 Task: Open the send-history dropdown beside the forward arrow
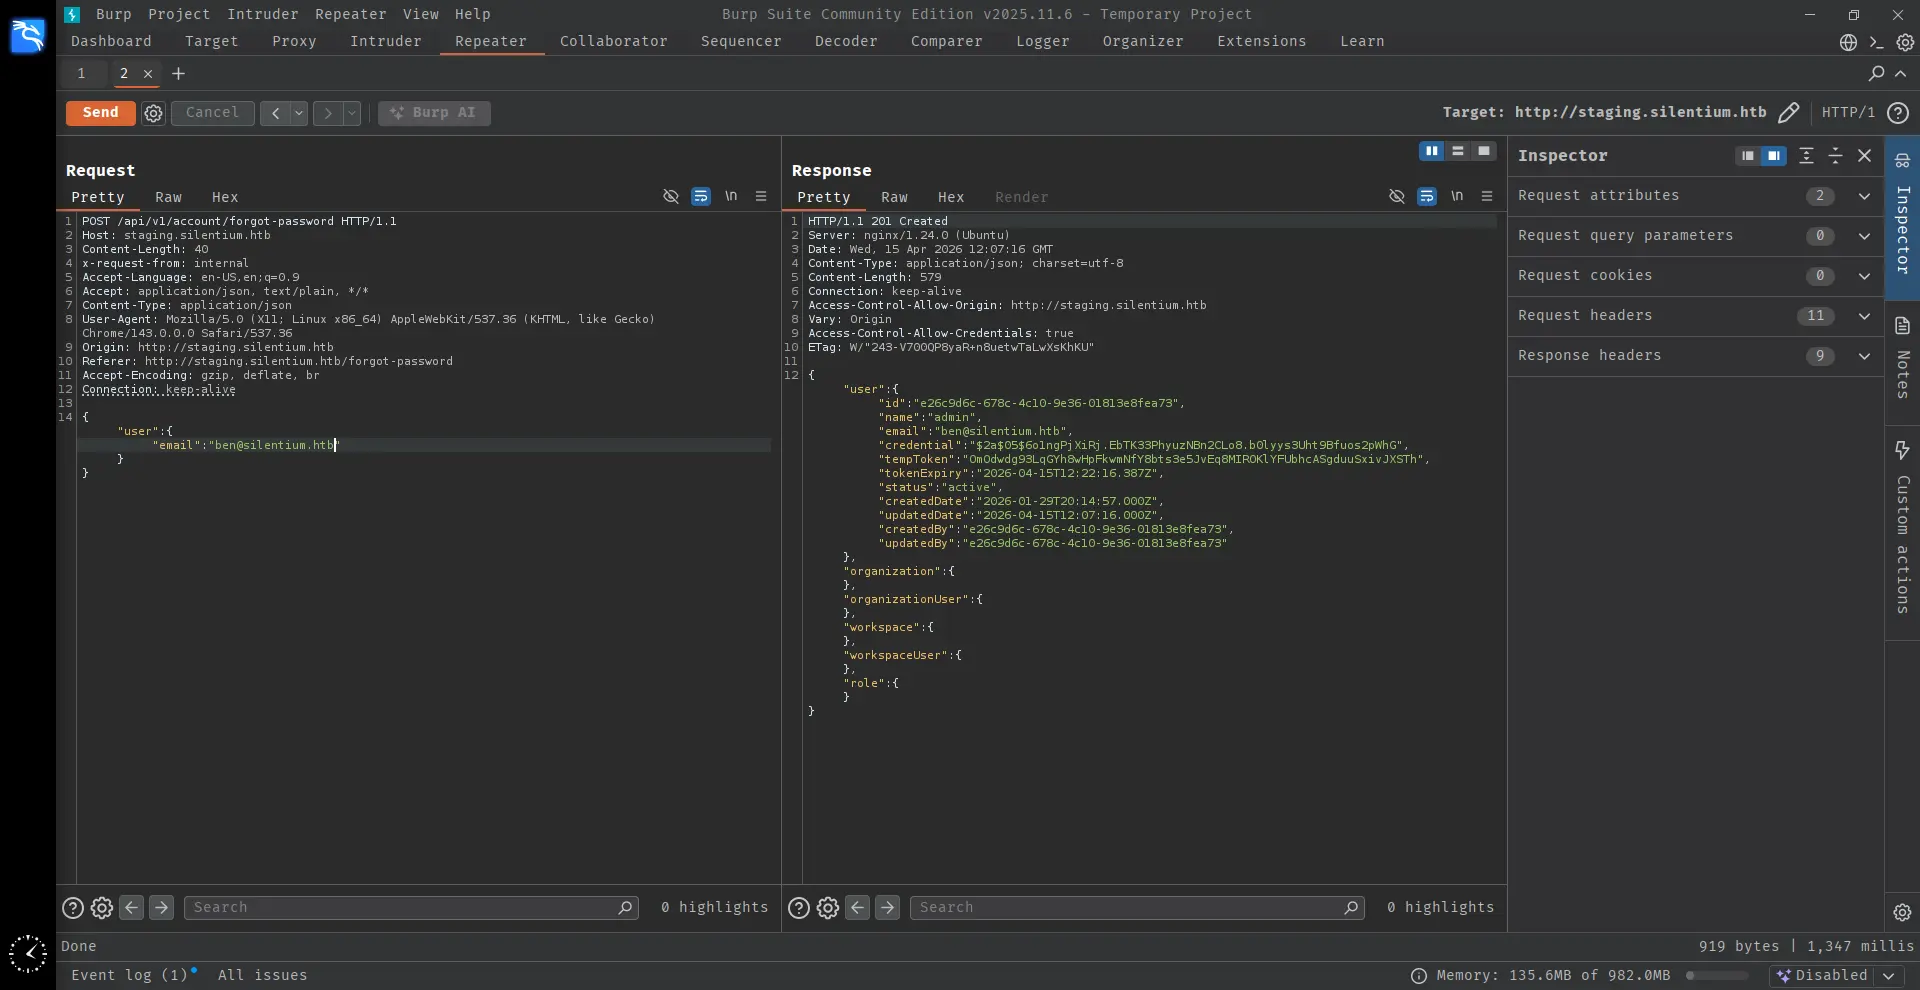(x=351, y=113)
